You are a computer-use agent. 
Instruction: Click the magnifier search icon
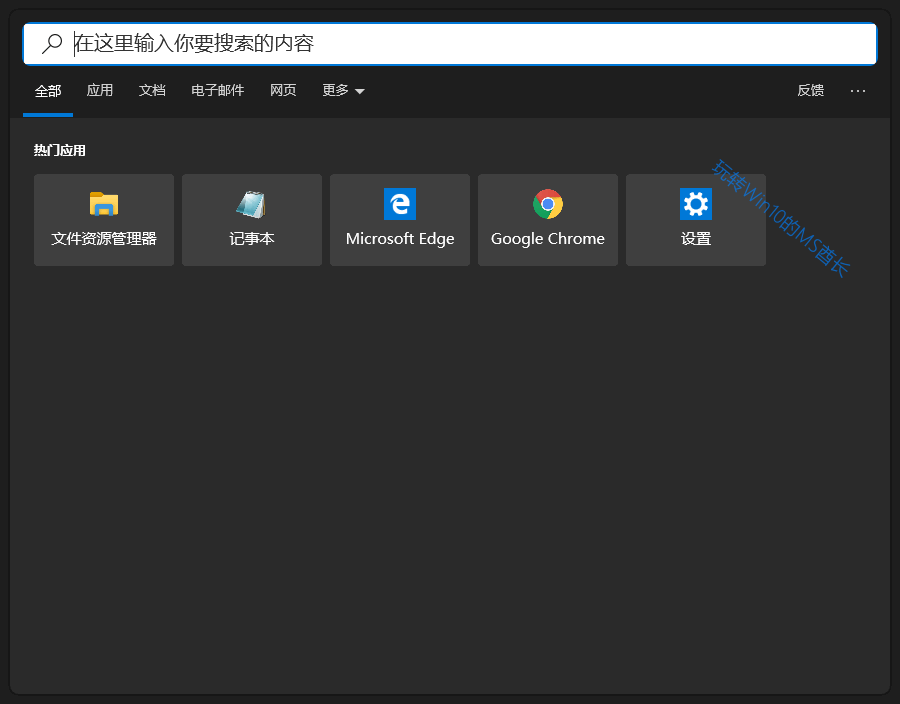coord(52,44)
